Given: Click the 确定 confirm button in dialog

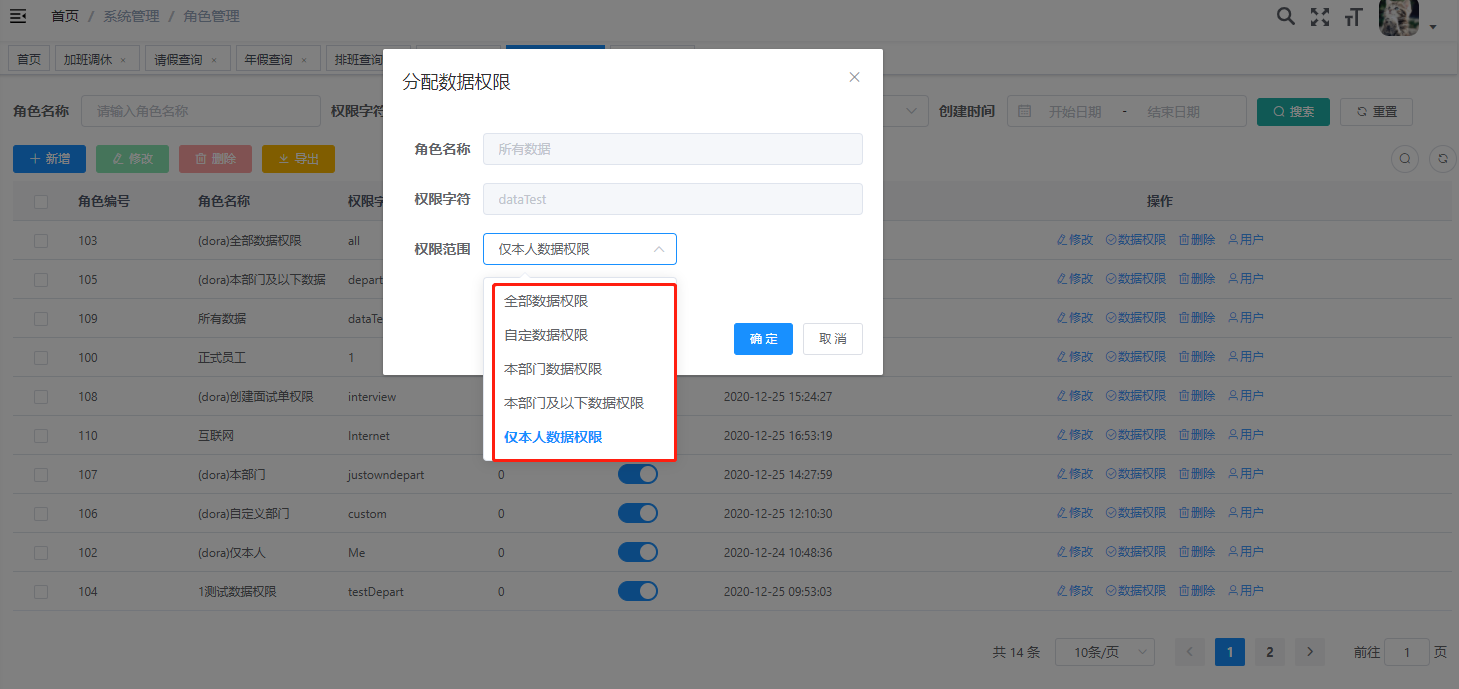Looking at the screenshot, I should pos(762,339).
